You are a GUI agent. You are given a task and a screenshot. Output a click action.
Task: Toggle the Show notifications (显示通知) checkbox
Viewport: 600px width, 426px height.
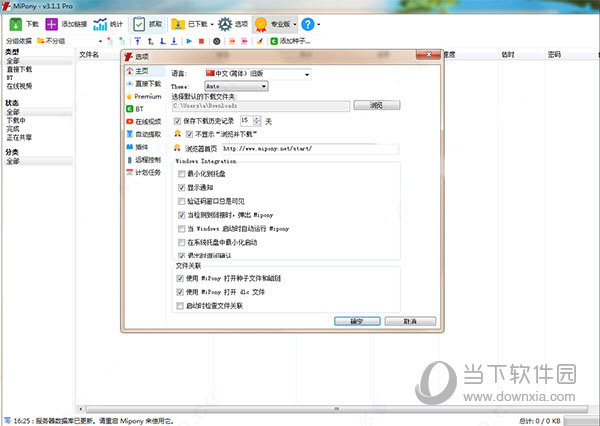click(x=181, y=188)
